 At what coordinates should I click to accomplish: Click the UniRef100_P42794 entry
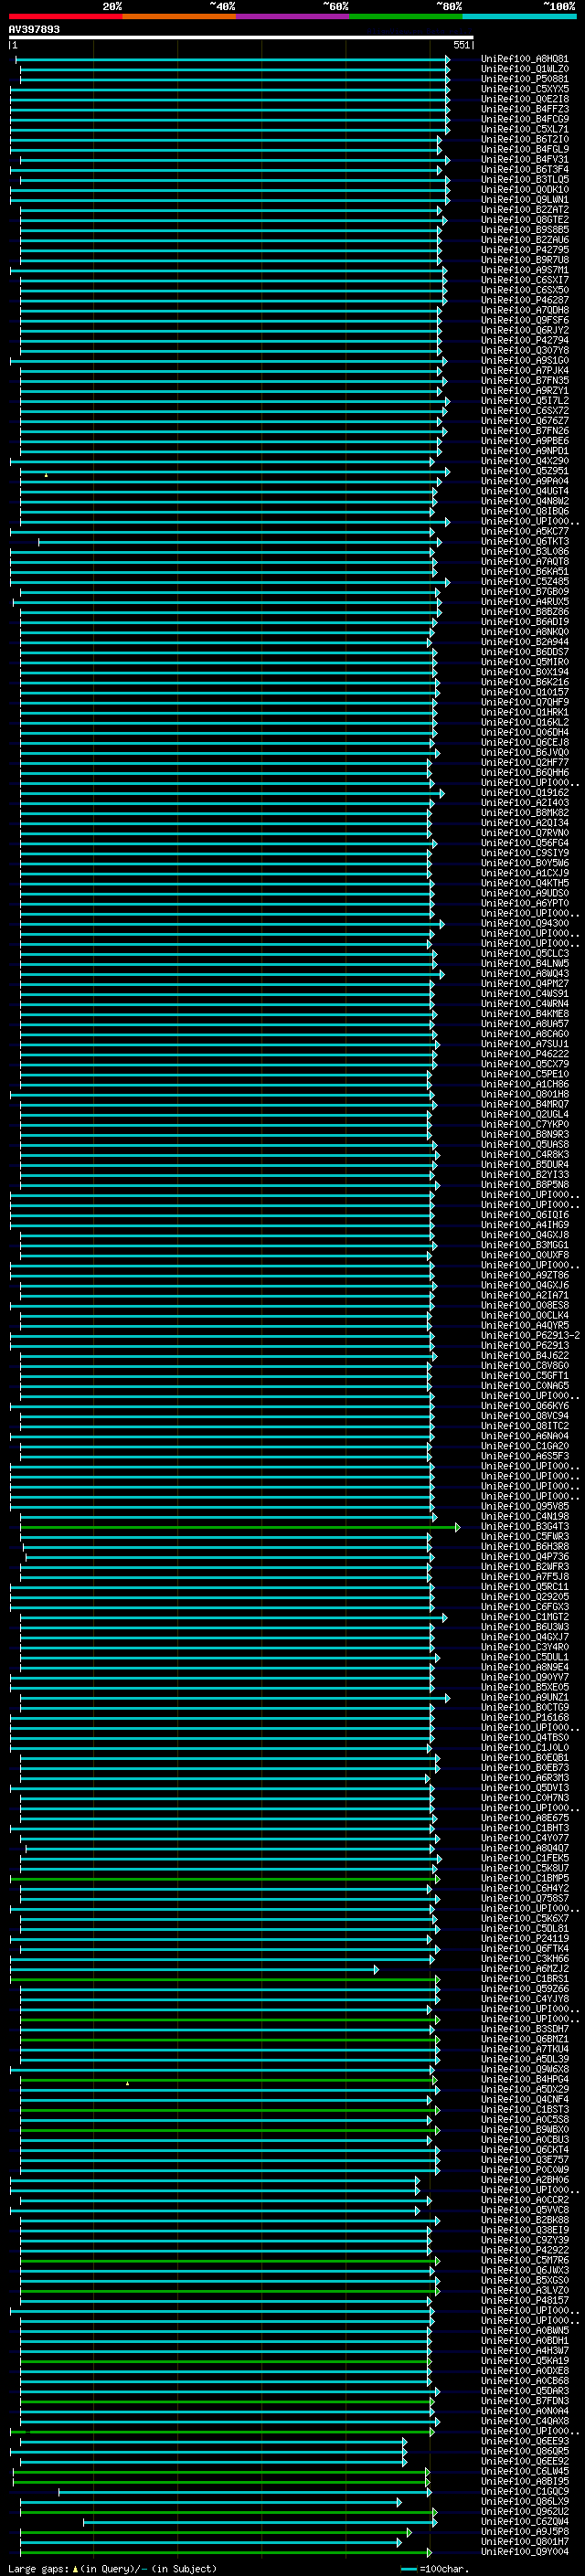click(x=524, y=340)
